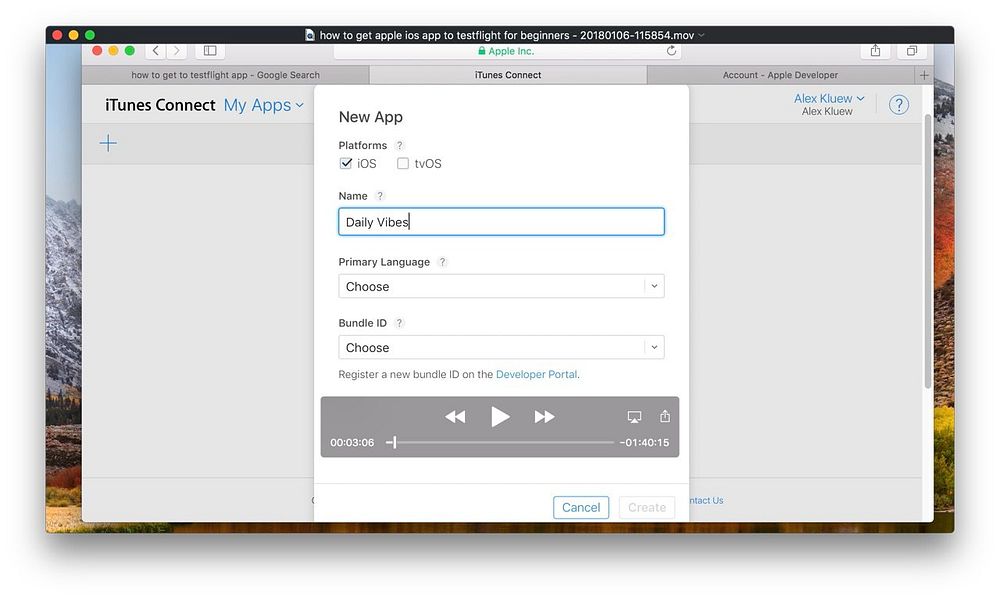Screen dimensions: 1000x598
Task: Open a new Safari tab
Action: pos(924,75)
